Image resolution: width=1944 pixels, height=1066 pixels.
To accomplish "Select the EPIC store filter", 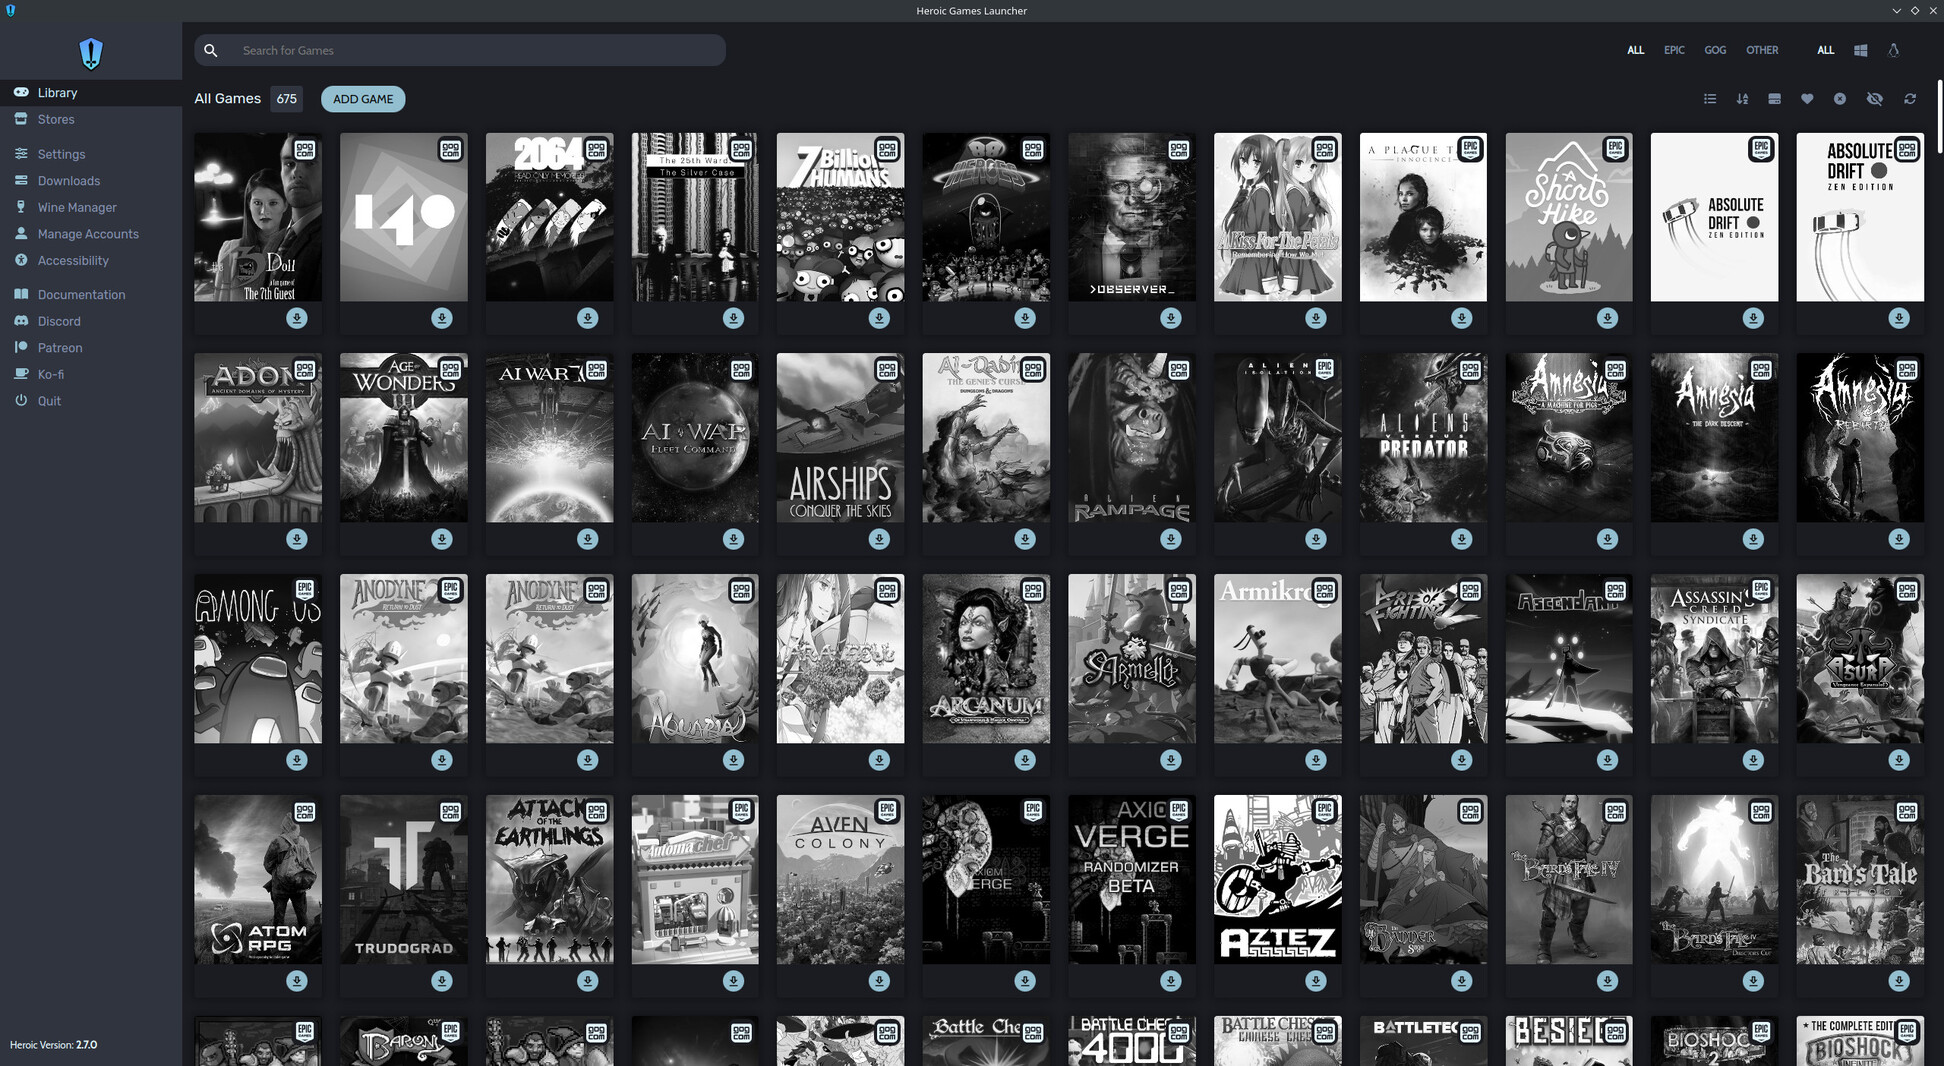I will pos(1674,50).
